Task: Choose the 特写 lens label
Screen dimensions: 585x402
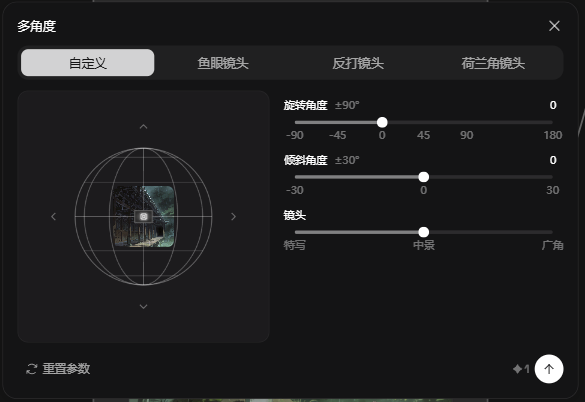Action: point(294,245)
